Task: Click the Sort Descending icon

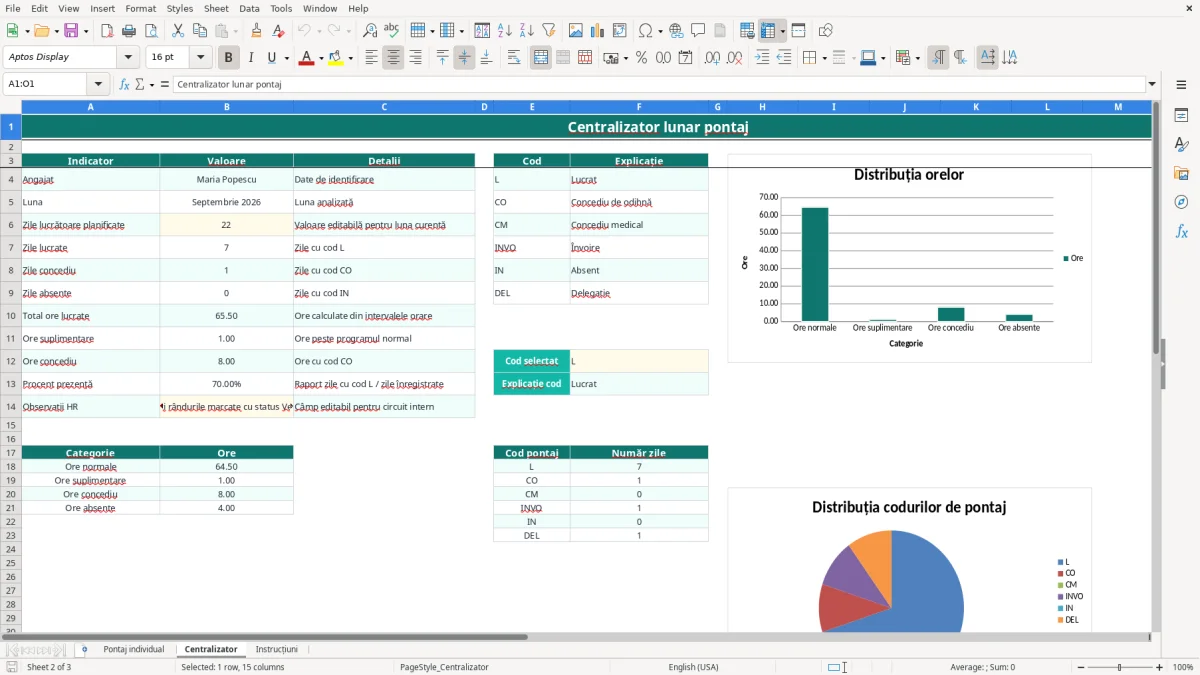Action: tap(527, 31)
